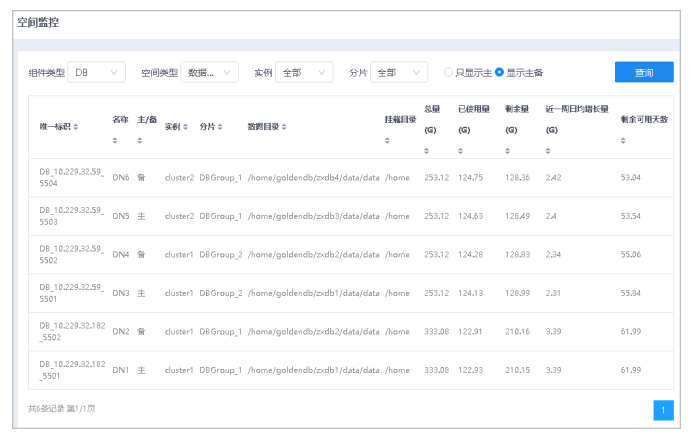Click data path /home/goldendb/zxdb4/data/data
Viewport: 690px width, 435px height.
(313, 178)
